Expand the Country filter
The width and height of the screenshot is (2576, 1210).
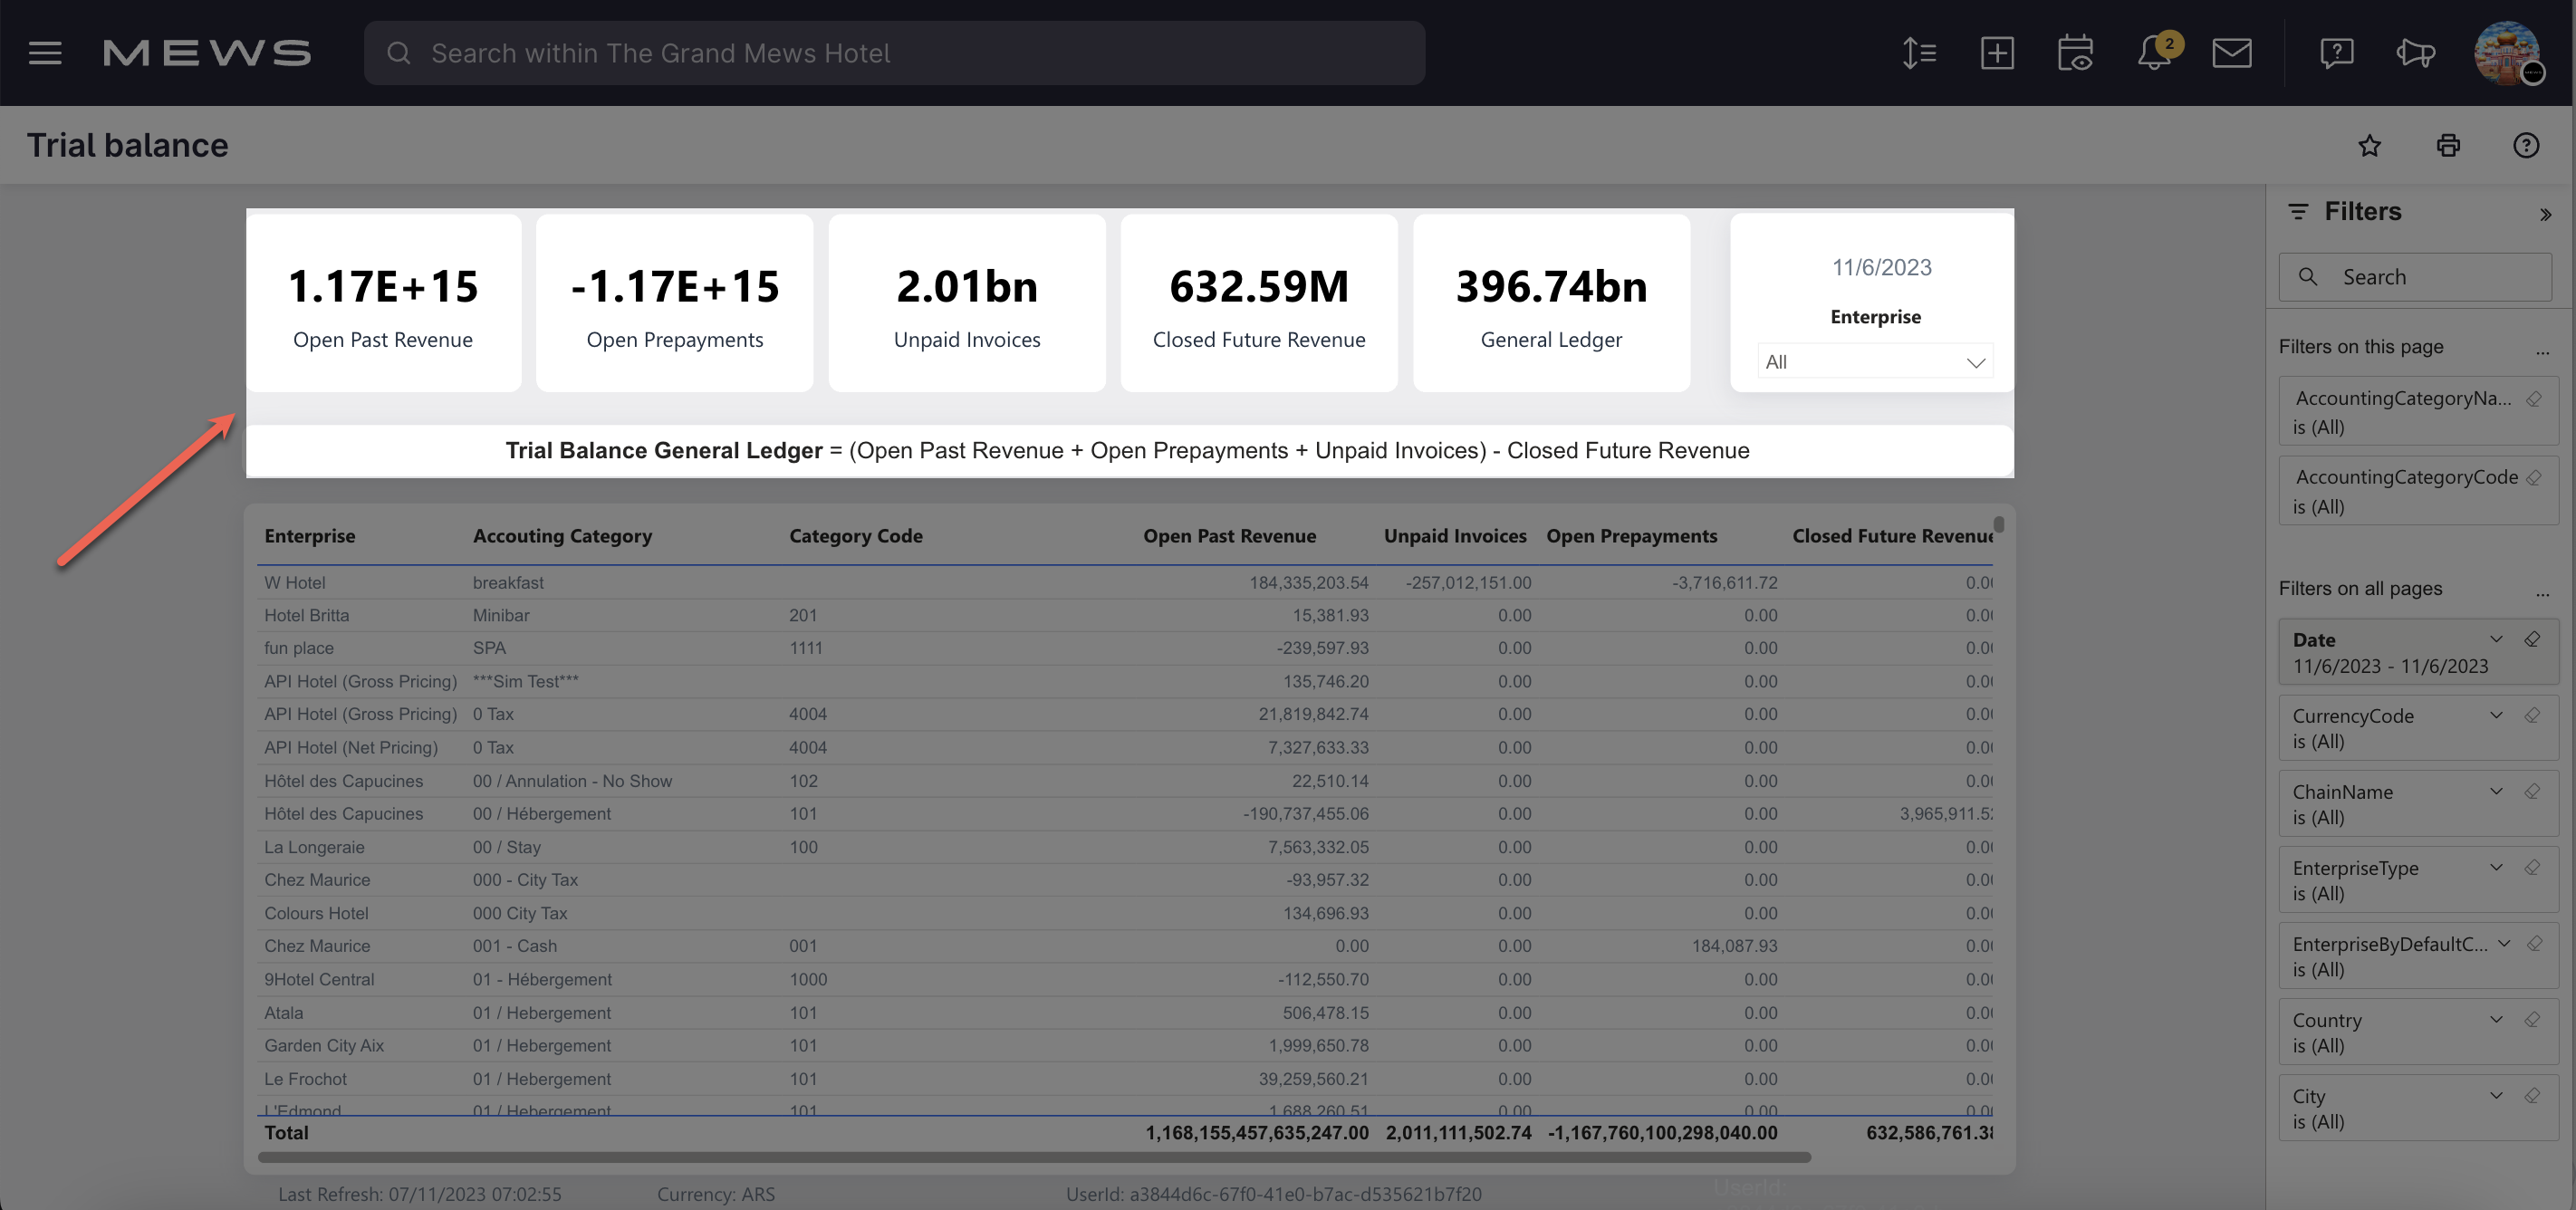(x=2496, y=1019)
